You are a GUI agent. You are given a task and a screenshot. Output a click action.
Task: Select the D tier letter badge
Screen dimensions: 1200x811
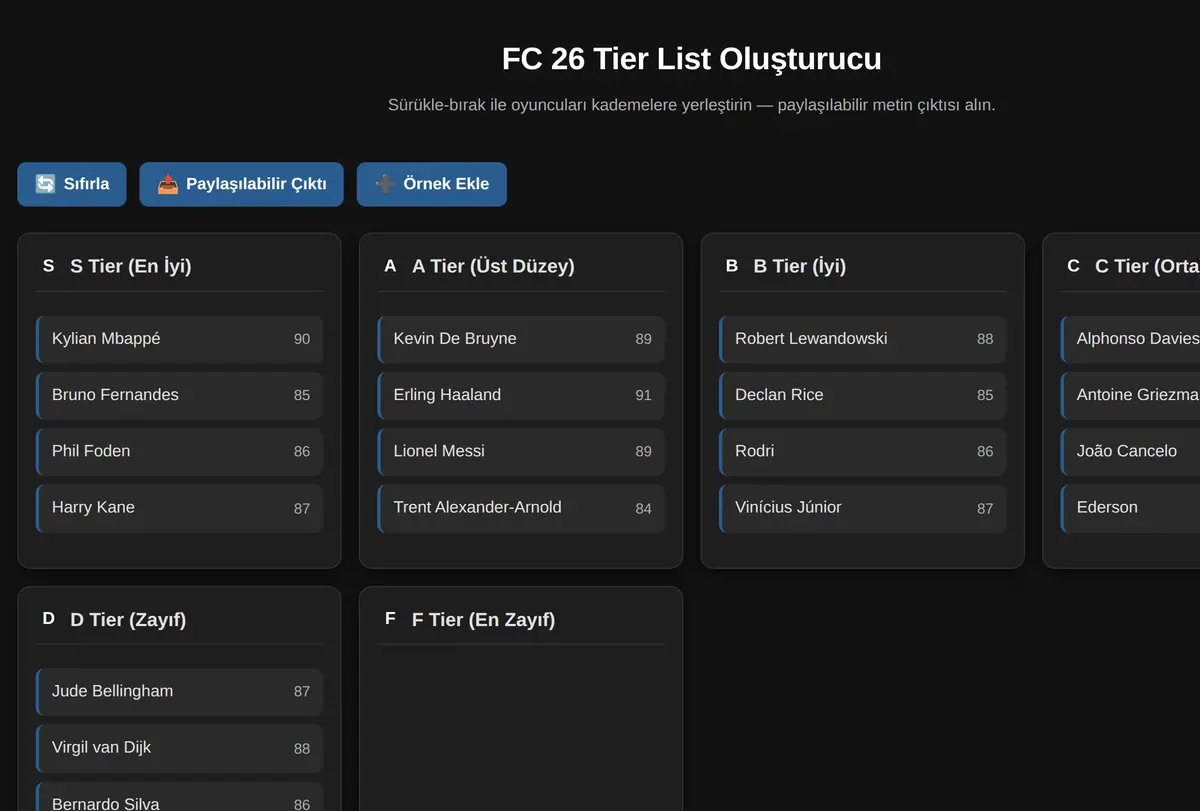pyautogui.click(x=48, y=619)
